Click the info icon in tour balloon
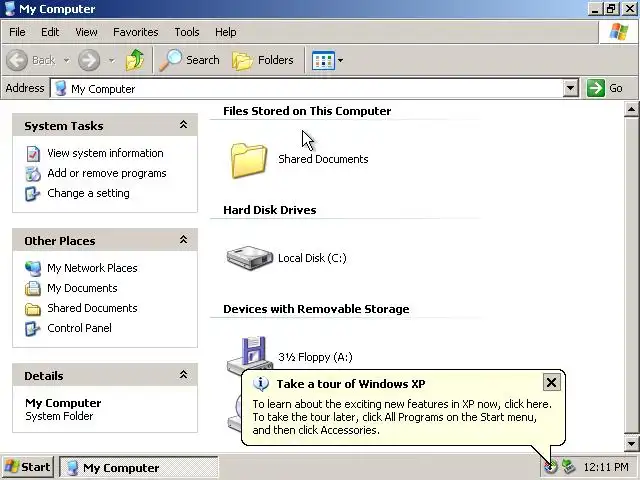This screenshot has width=640, height=480. pyautogui.click(x=261, y=383)
